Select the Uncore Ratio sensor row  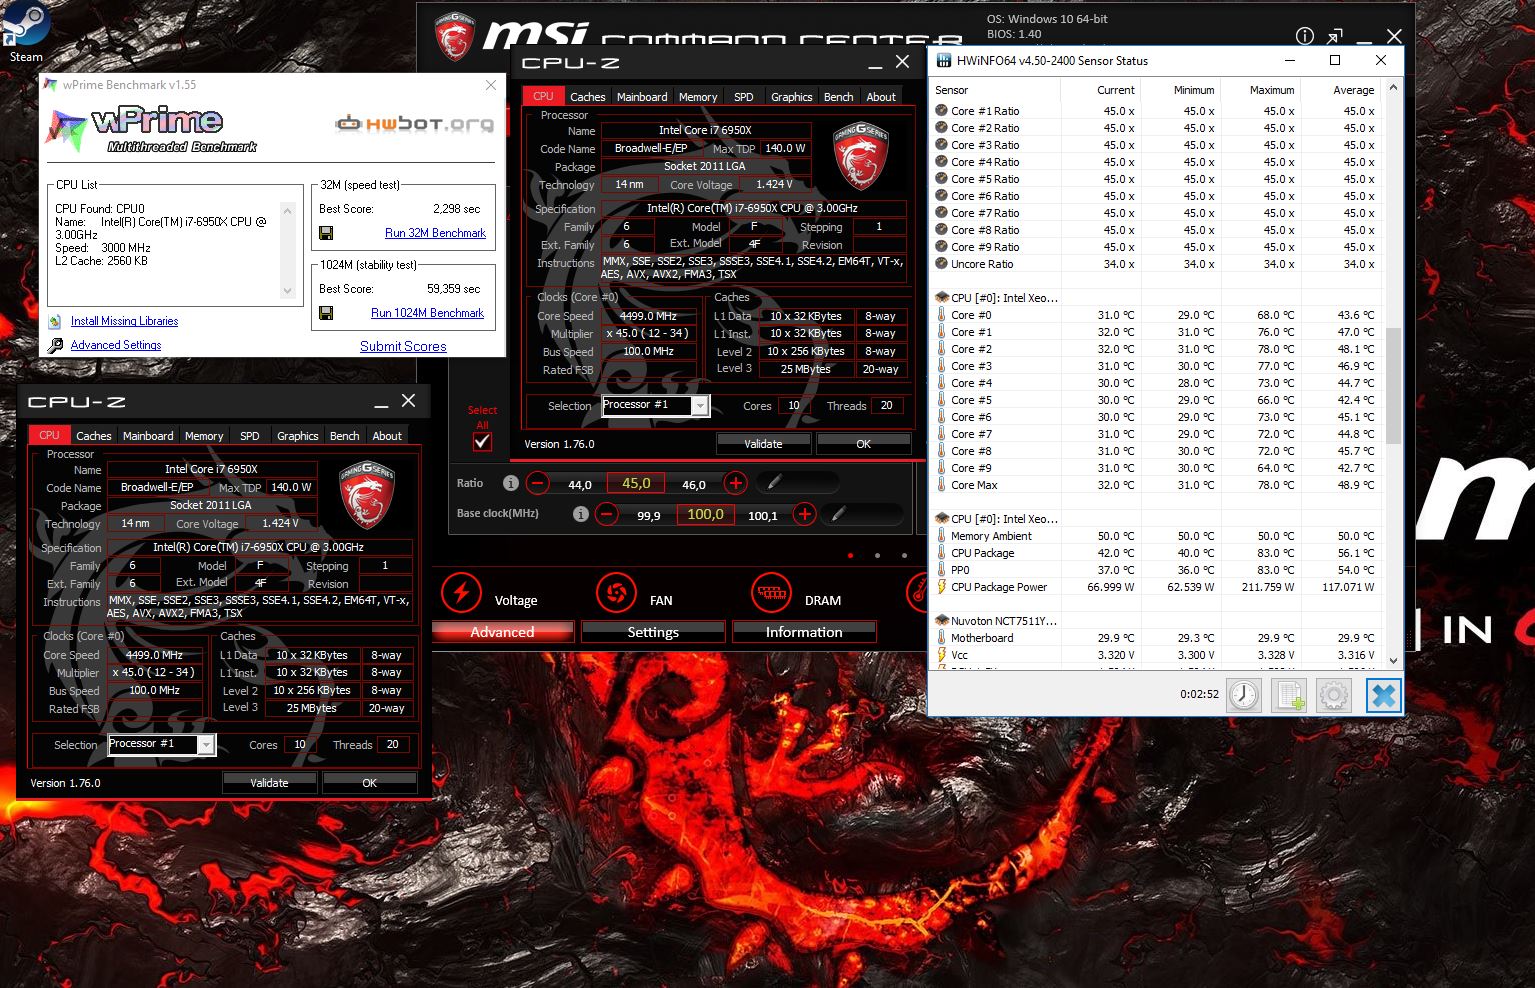(x=1155, y=264)
